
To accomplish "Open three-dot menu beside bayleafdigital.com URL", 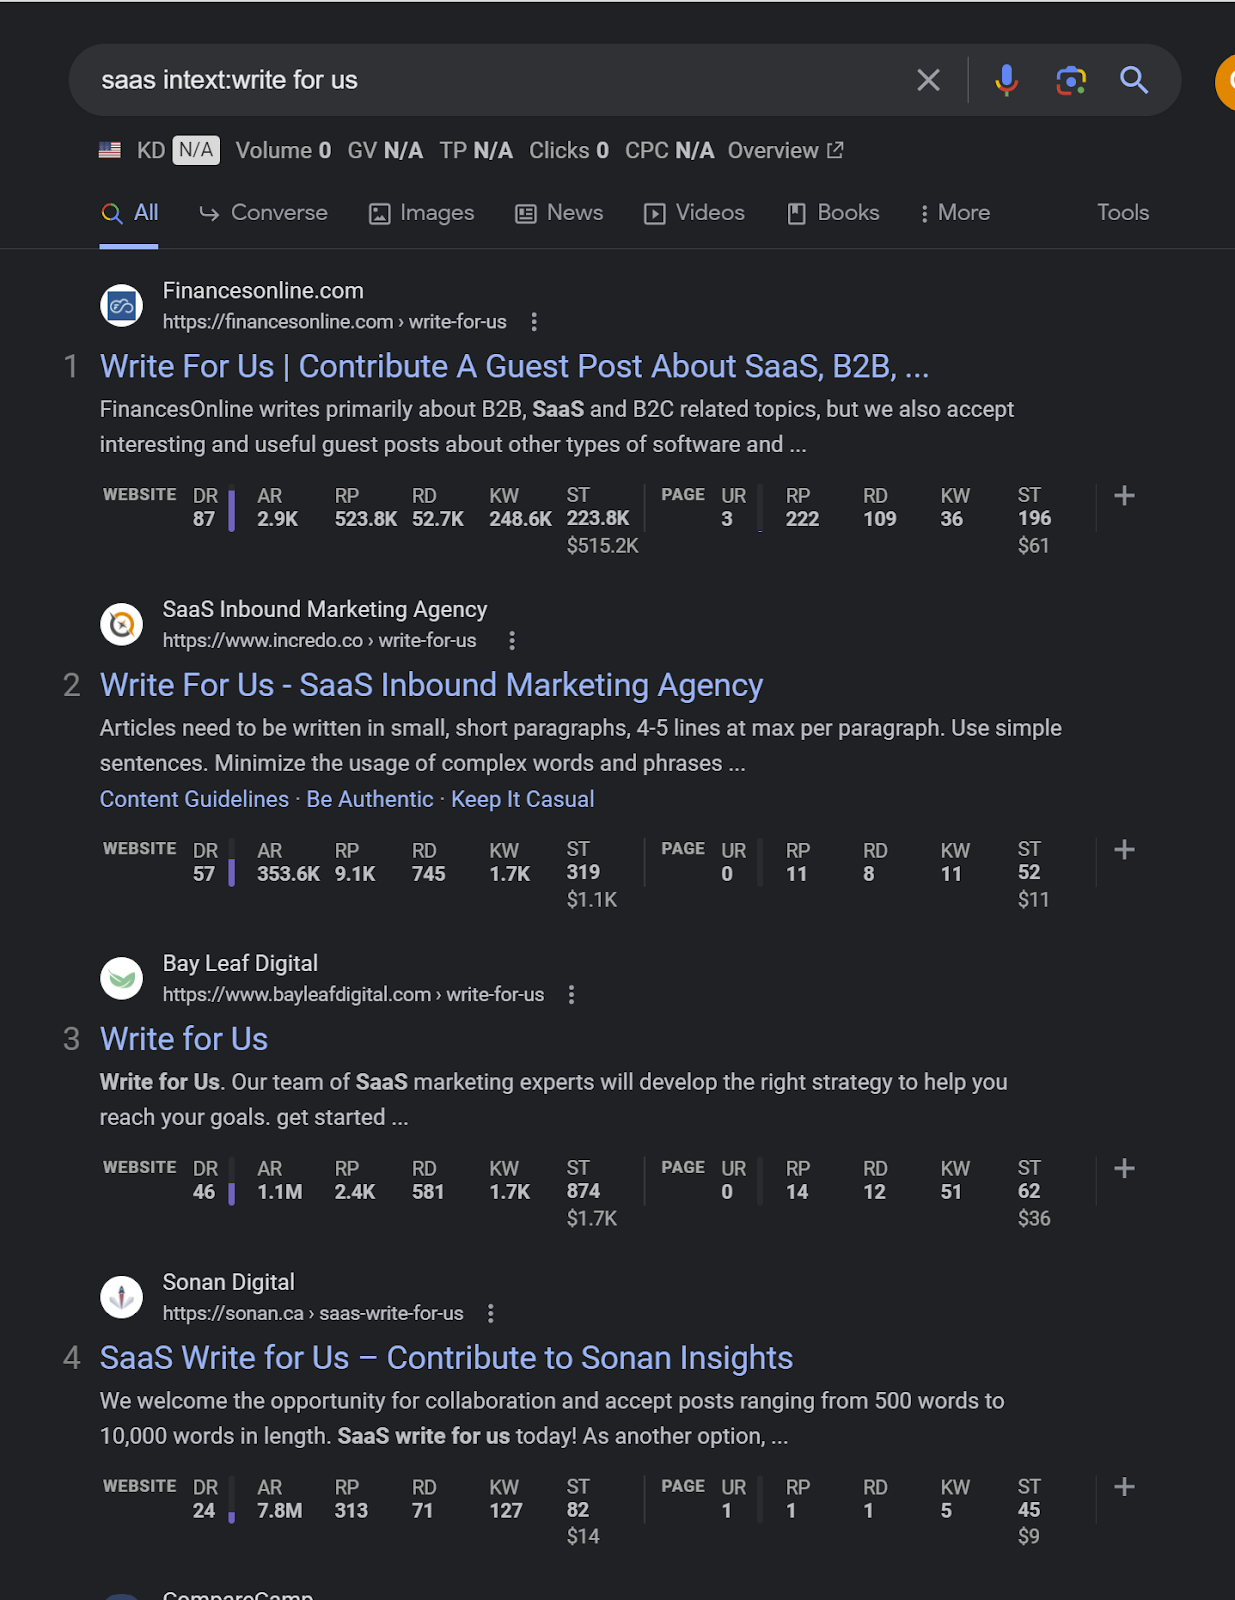I will pyautogui.click(x=571, y=995).
